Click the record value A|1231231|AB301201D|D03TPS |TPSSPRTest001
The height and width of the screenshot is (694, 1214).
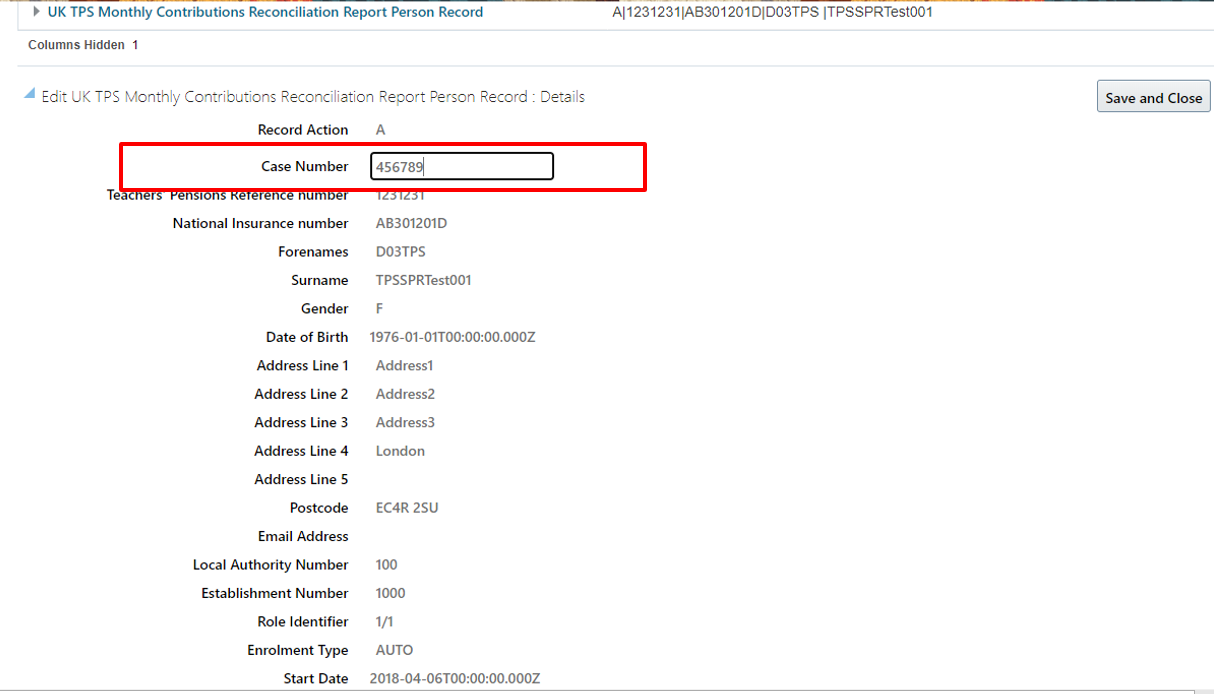(772, 12)
